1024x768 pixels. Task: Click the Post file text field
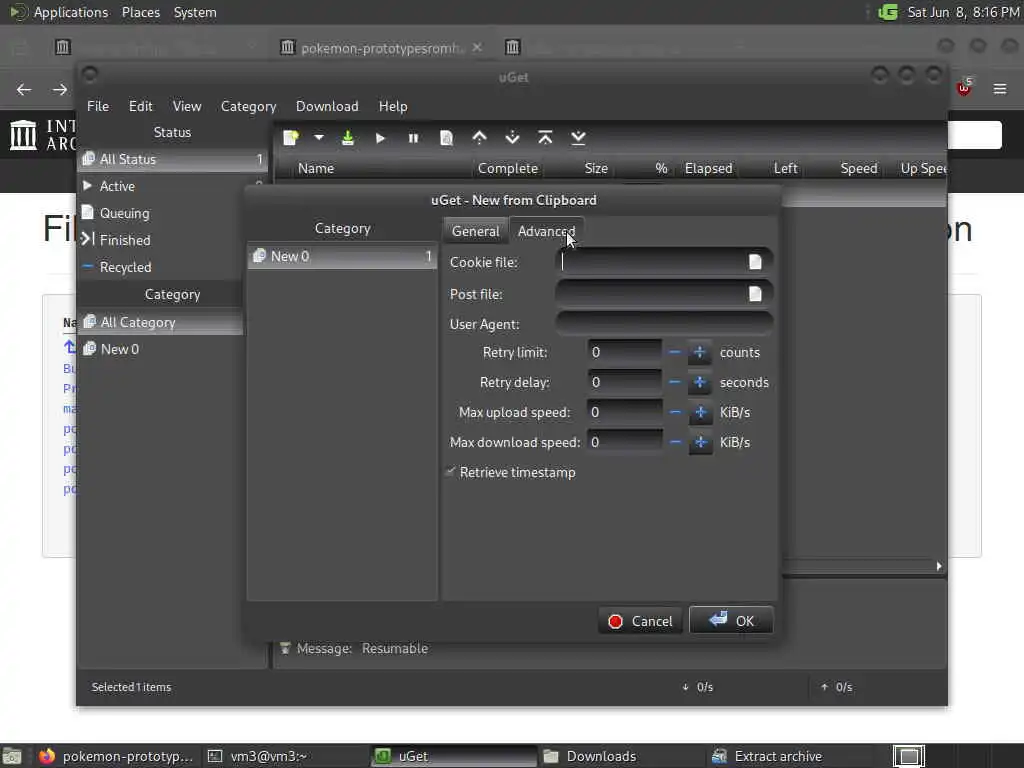(664, 294)
